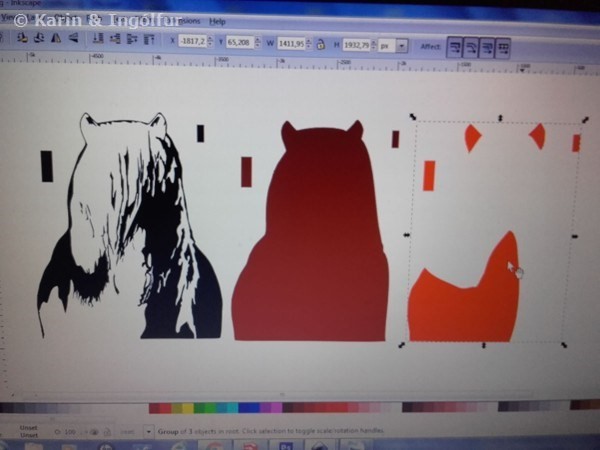
Task: Click the Fill 'Unset' indicator
Action: pos(28,427)
